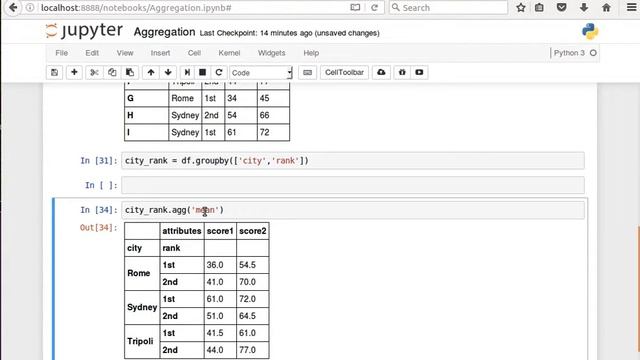
Task: Run the cell using the step-forward icon
Action: 187,73
